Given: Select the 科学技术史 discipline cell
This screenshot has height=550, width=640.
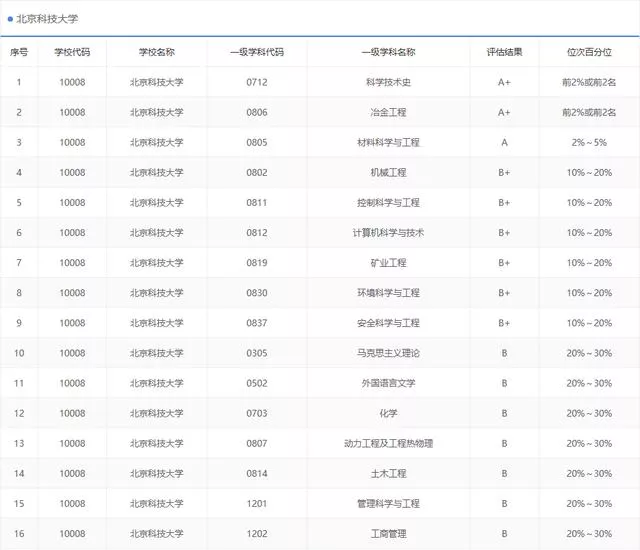Looking at the screenshot, I should [x=388, y=82].
